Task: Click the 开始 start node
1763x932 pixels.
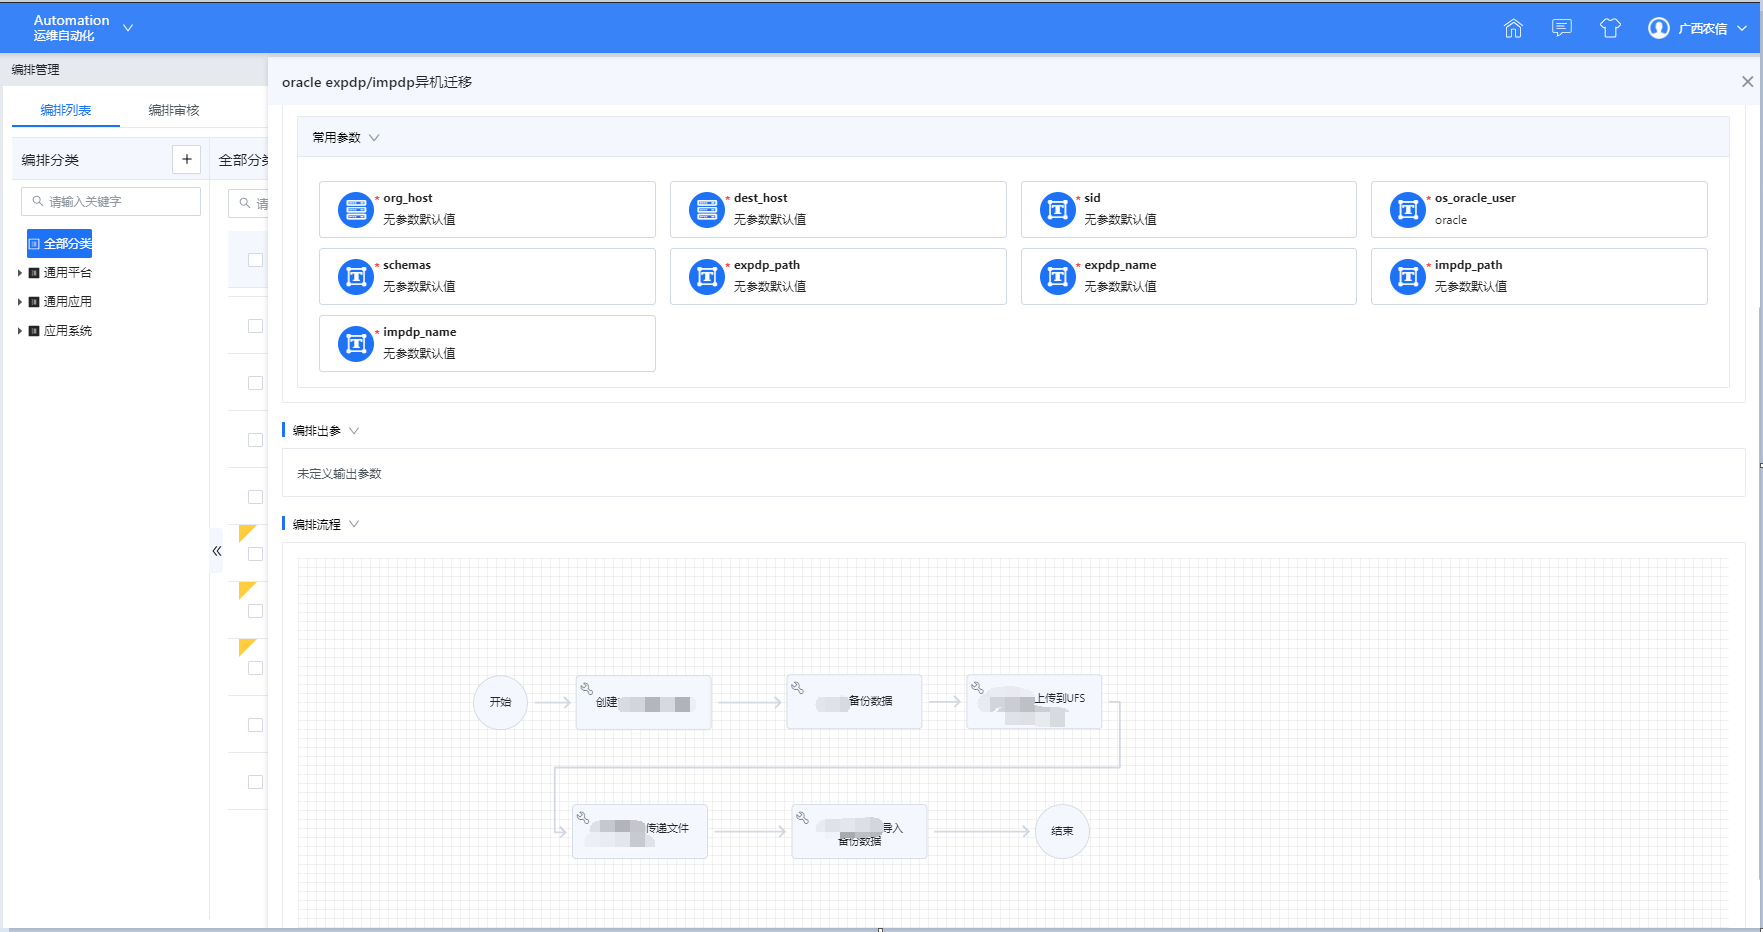Action: (x=500, y=702)
